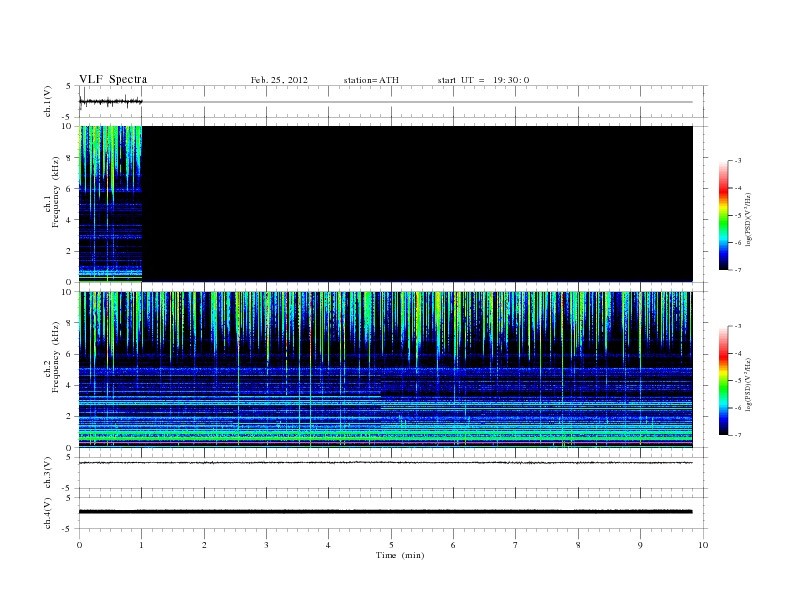The width and height of the screenshot is (792, 612).
Task: Click the 'ch.4(V)' axis label
Action: 47,513
